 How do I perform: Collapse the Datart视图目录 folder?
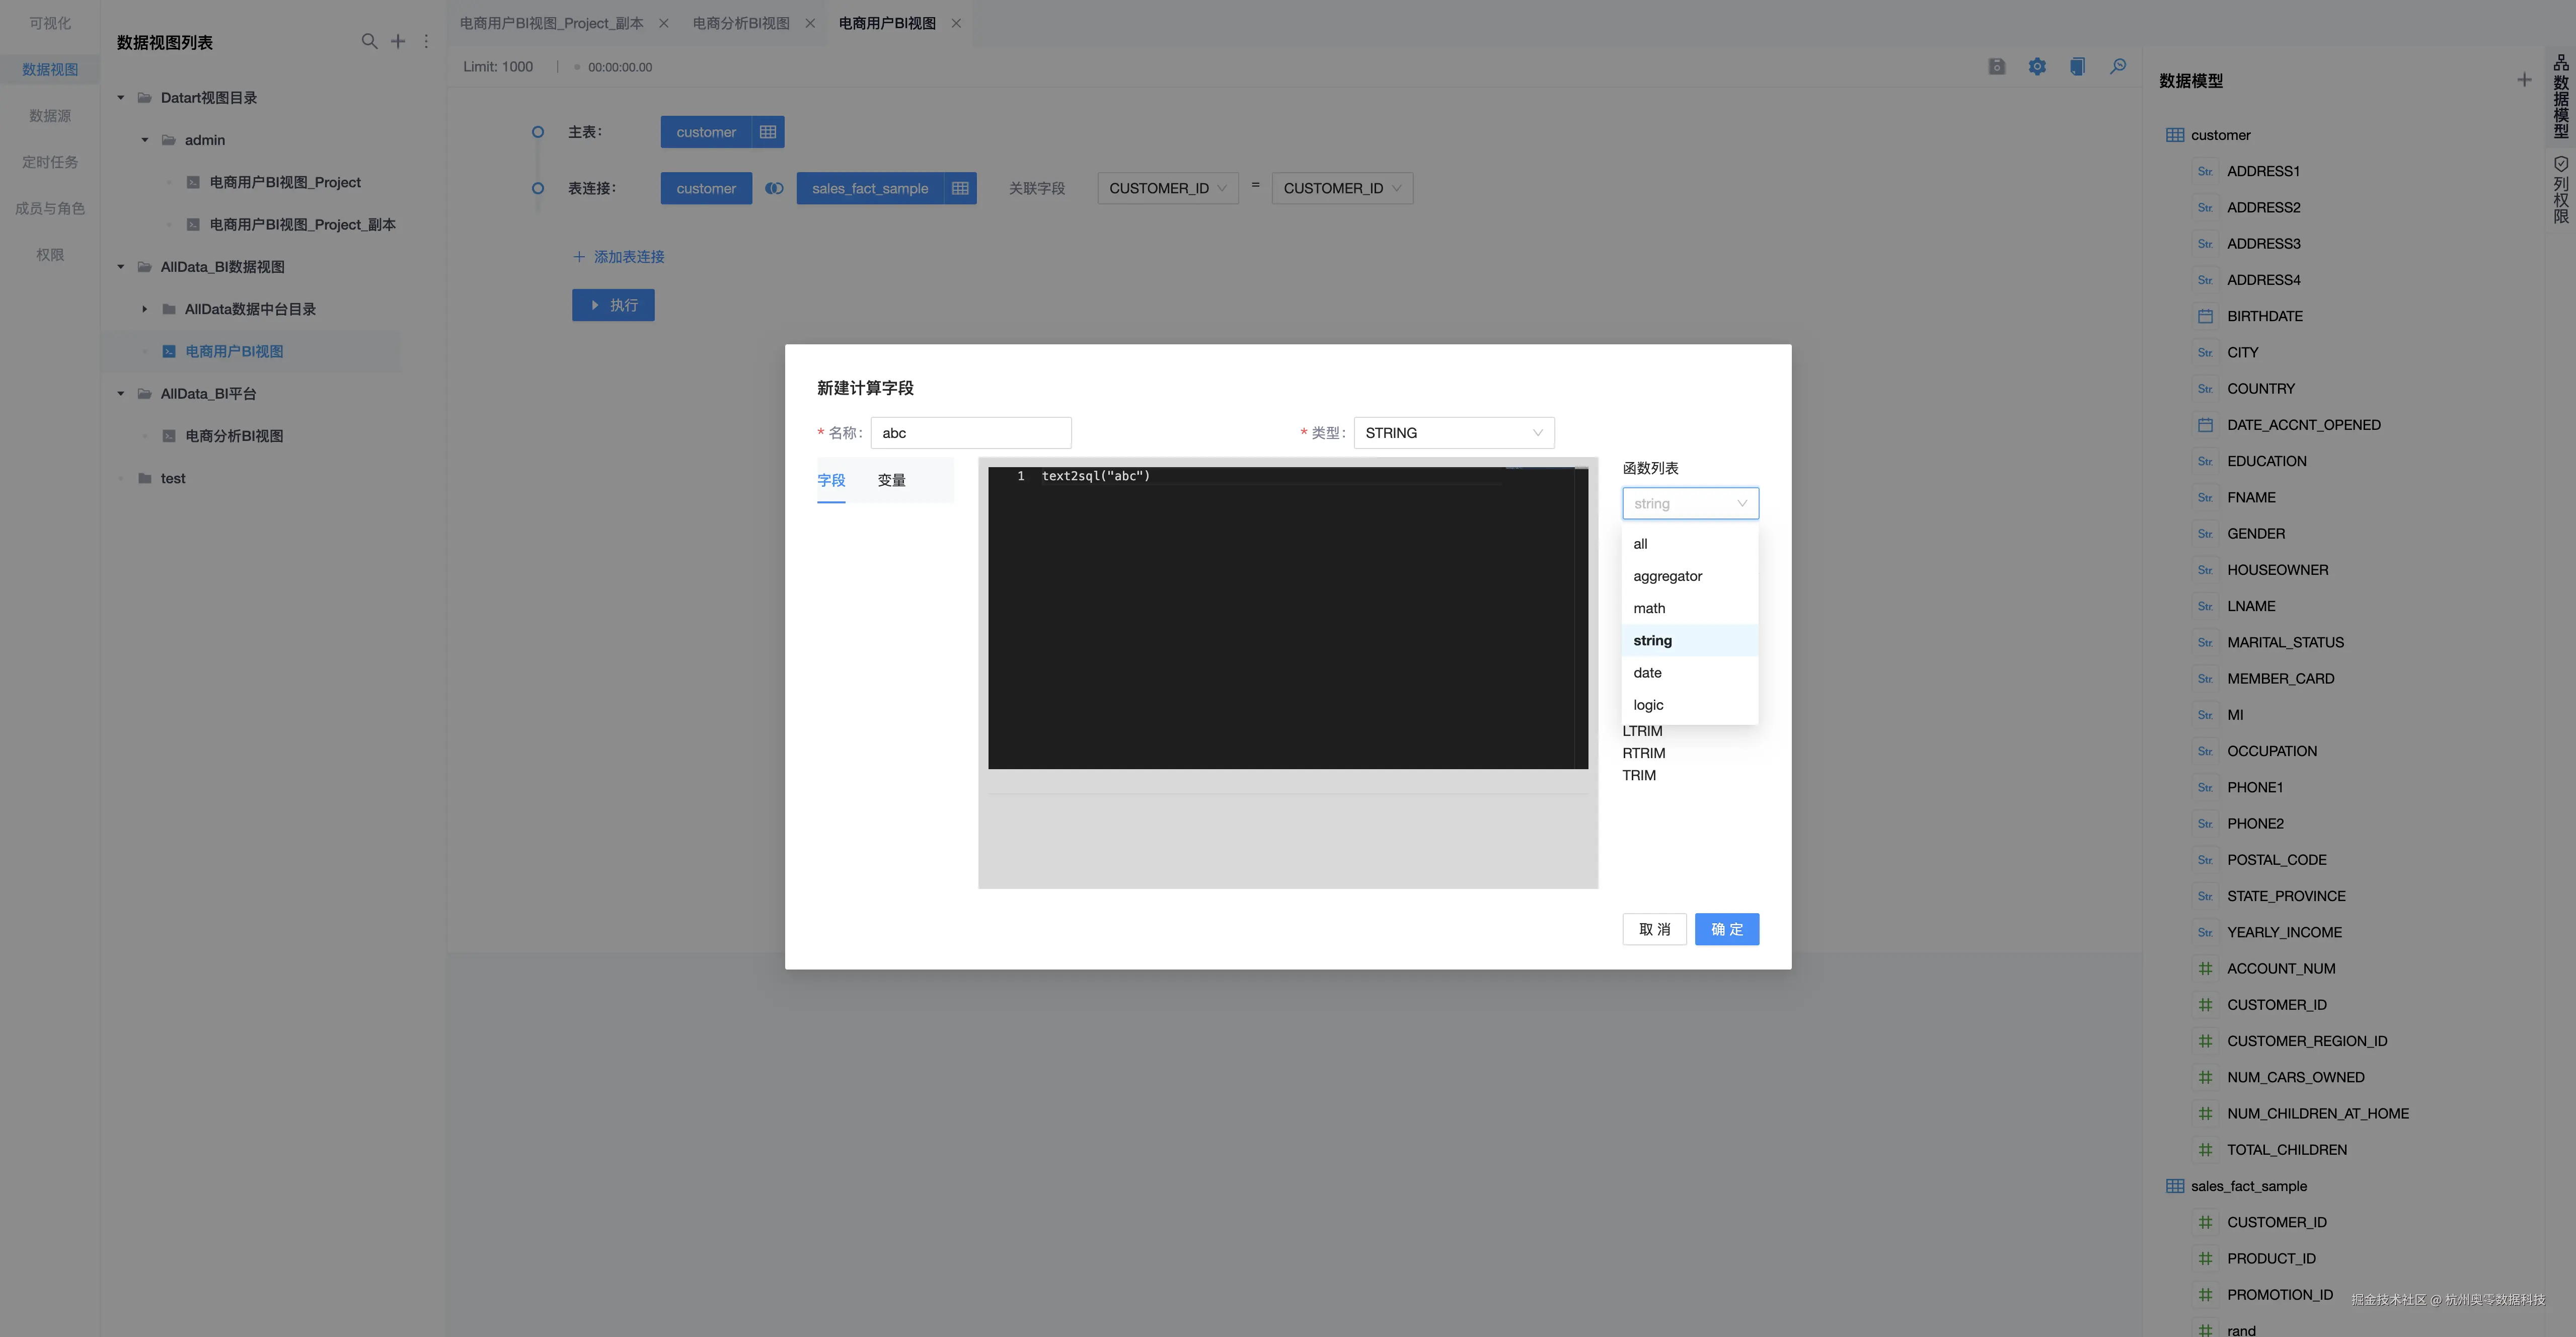(x=121, y=98)
